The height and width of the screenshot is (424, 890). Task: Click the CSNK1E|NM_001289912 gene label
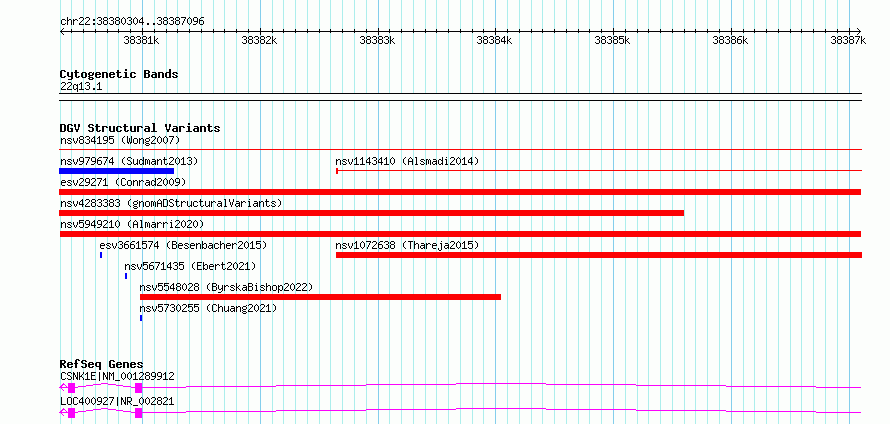pyautogui.click(x=117, y=376)
